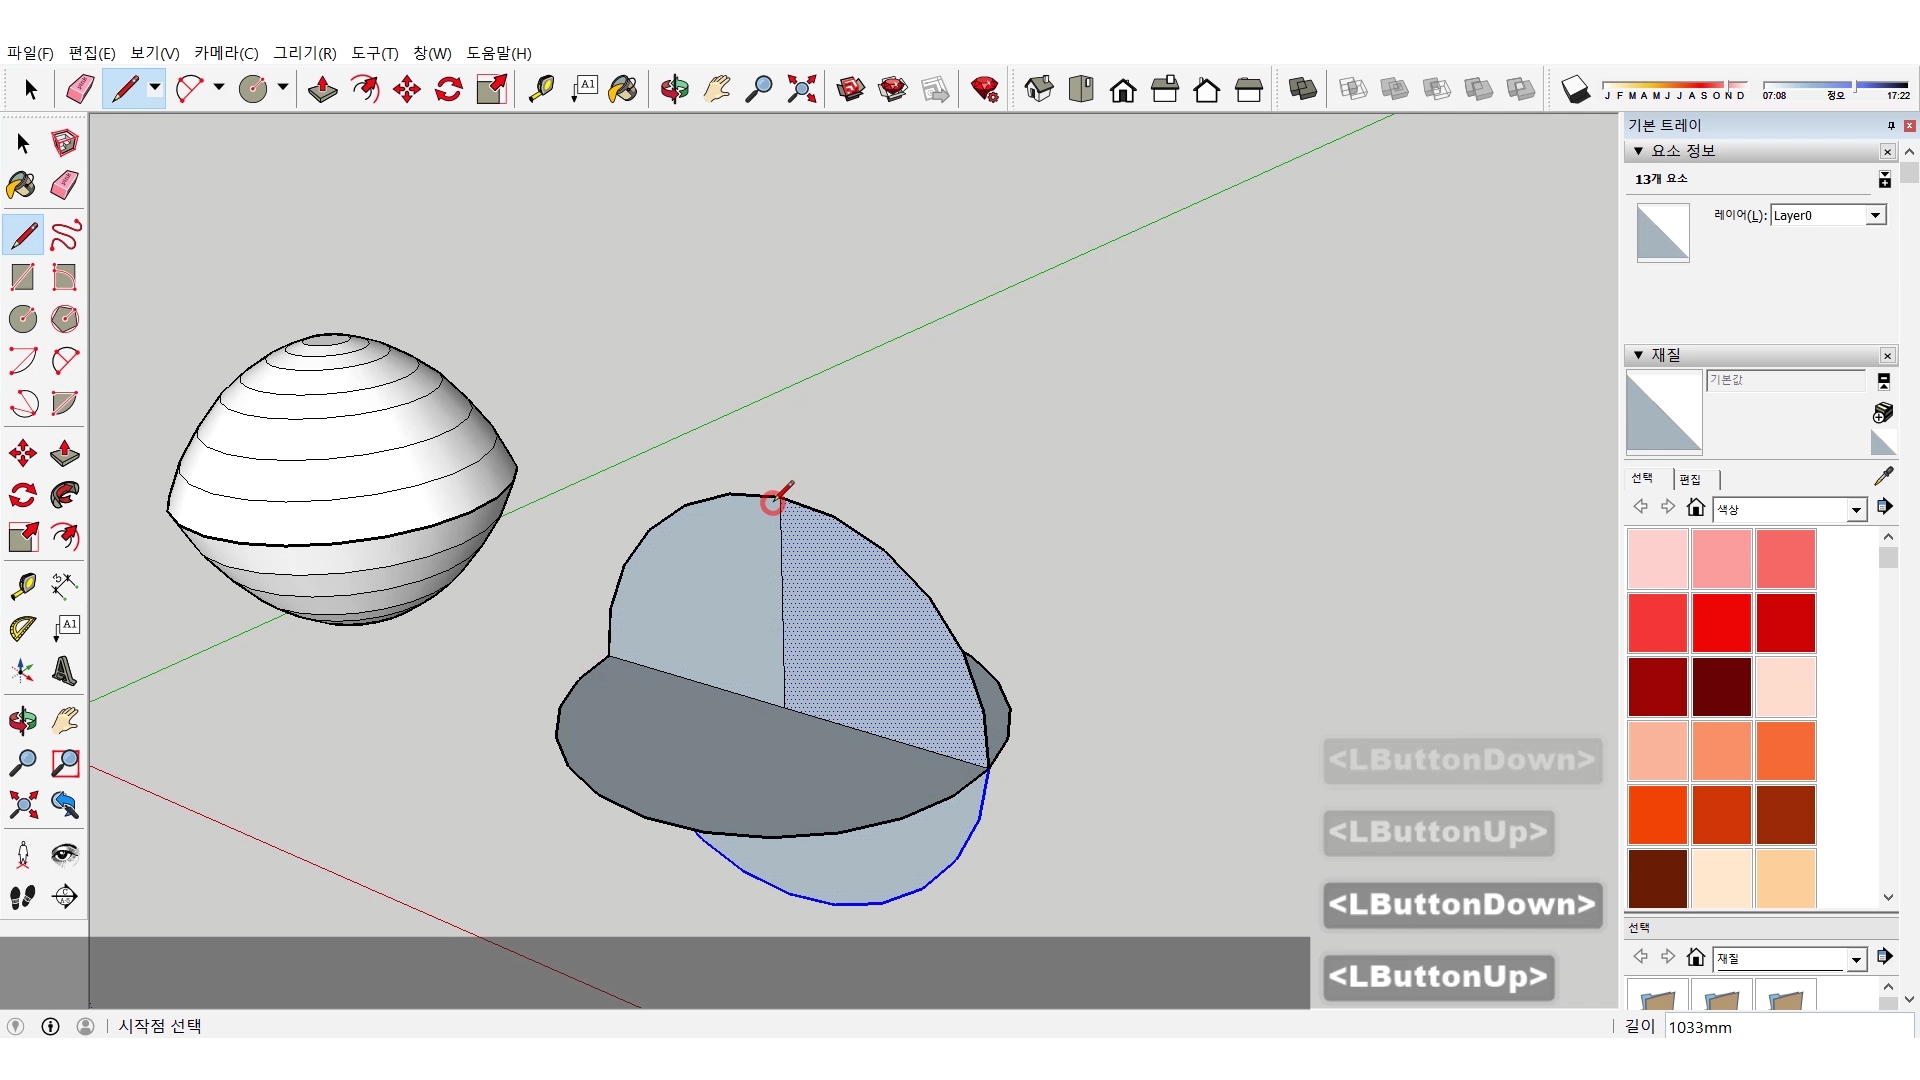This screenshot has height=1080, width=1920.
Task: Collapse the 재질 panel section
Action: (x=1638, y=355)
